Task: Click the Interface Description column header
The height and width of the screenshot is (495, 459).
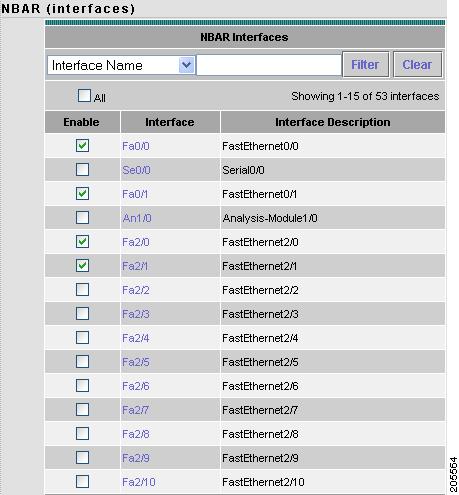Action: [333, 122]
